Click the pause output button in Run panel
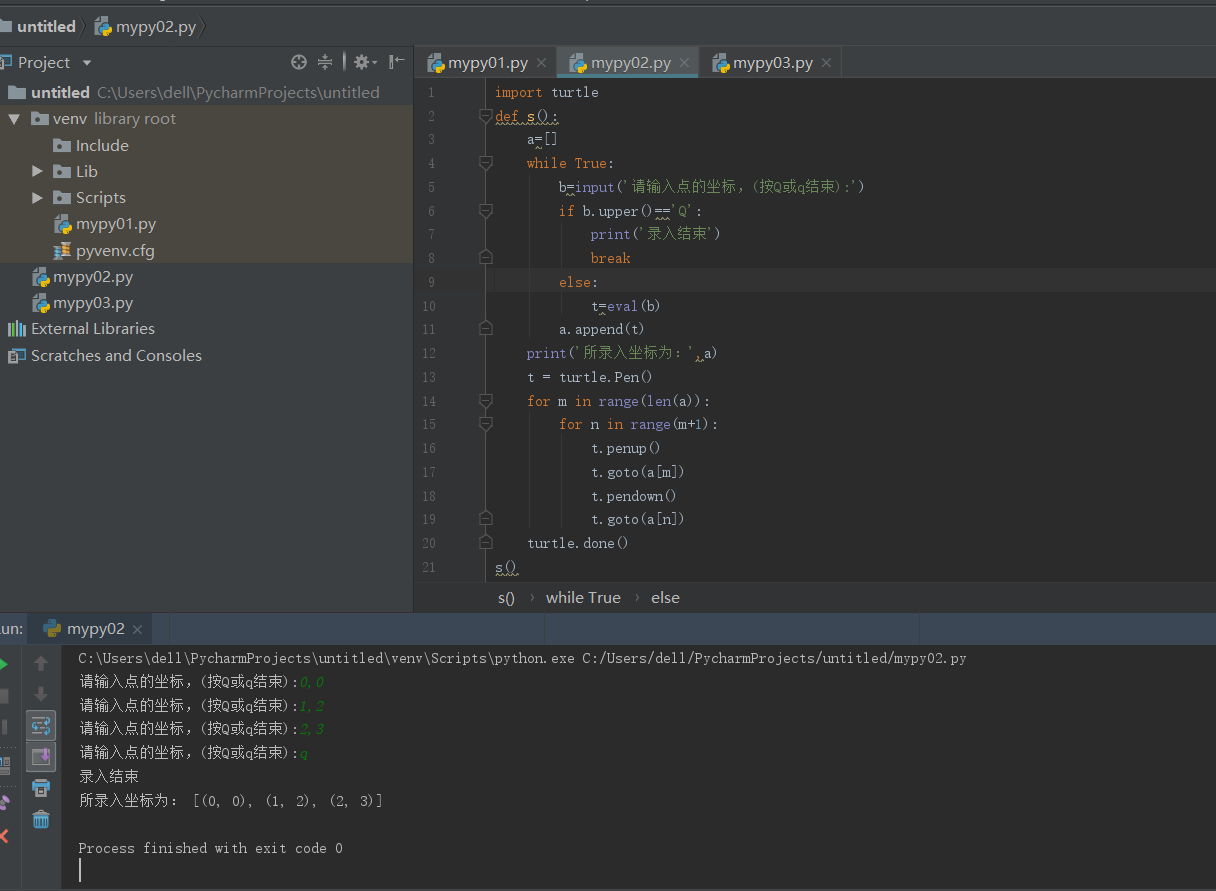 click(3, 727)
